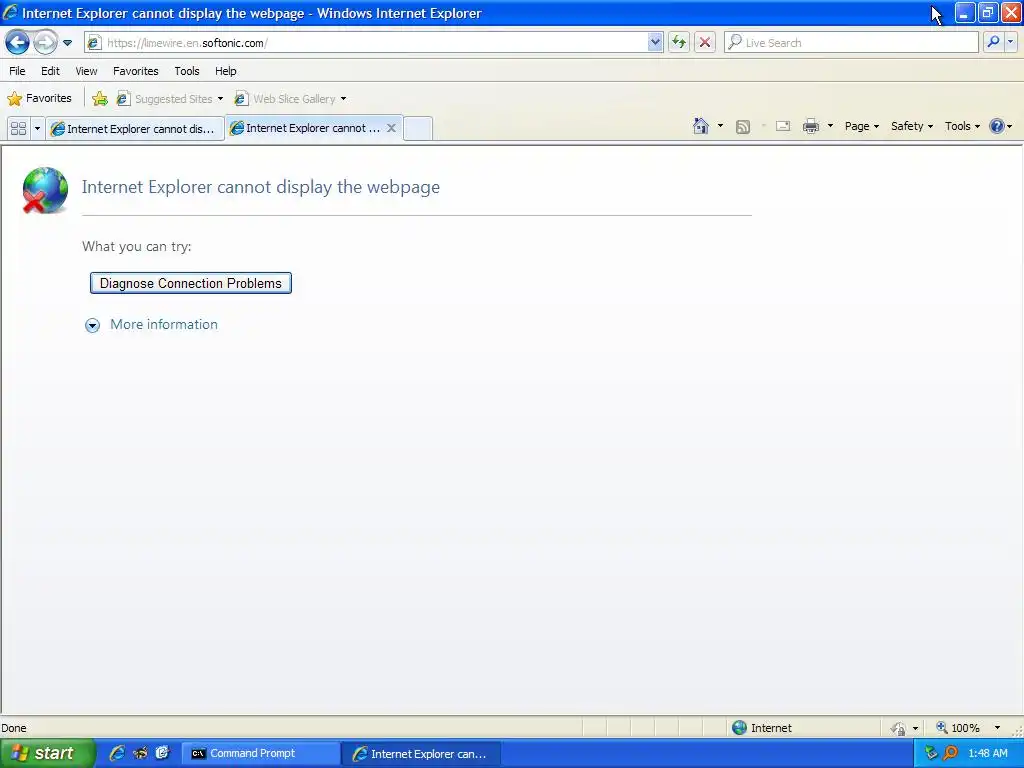The height and width of the screenshot is (768, 1024).
Task: Click the system clock showing 1:48 AM
Action: pos(988,753)
